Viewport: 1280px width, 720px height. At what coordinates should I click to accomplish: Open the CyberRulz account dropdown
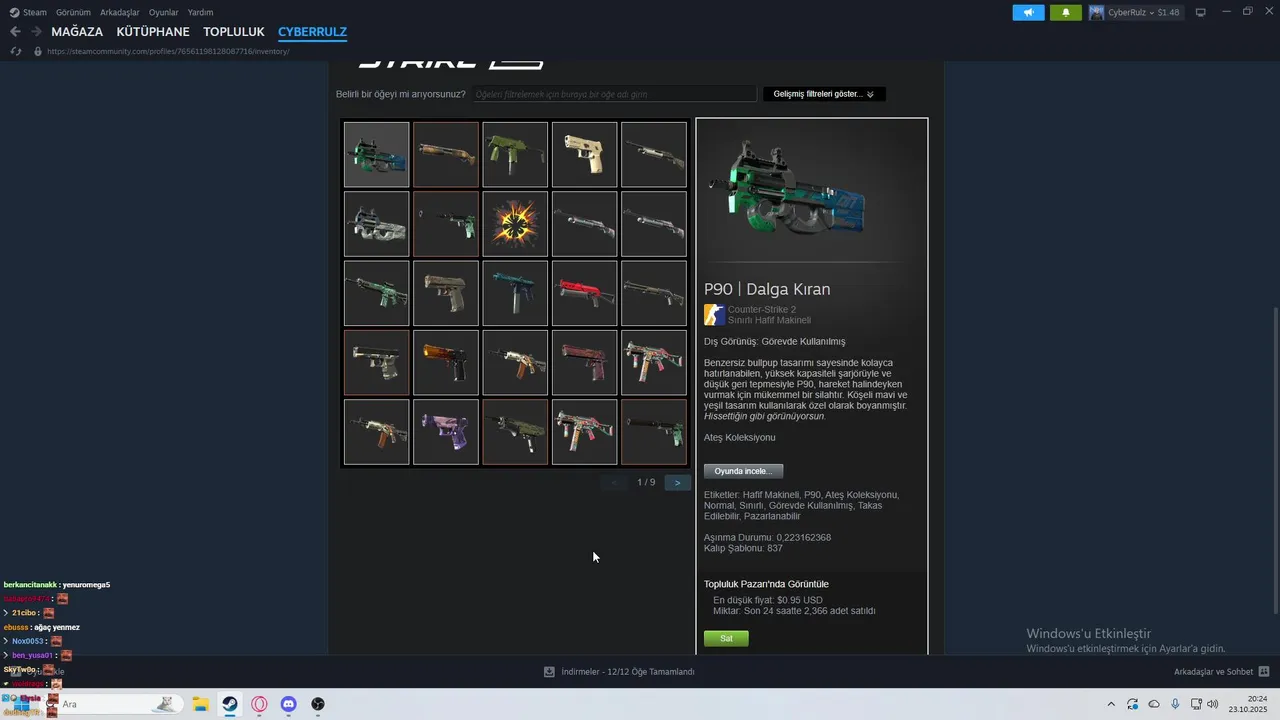1134,12
